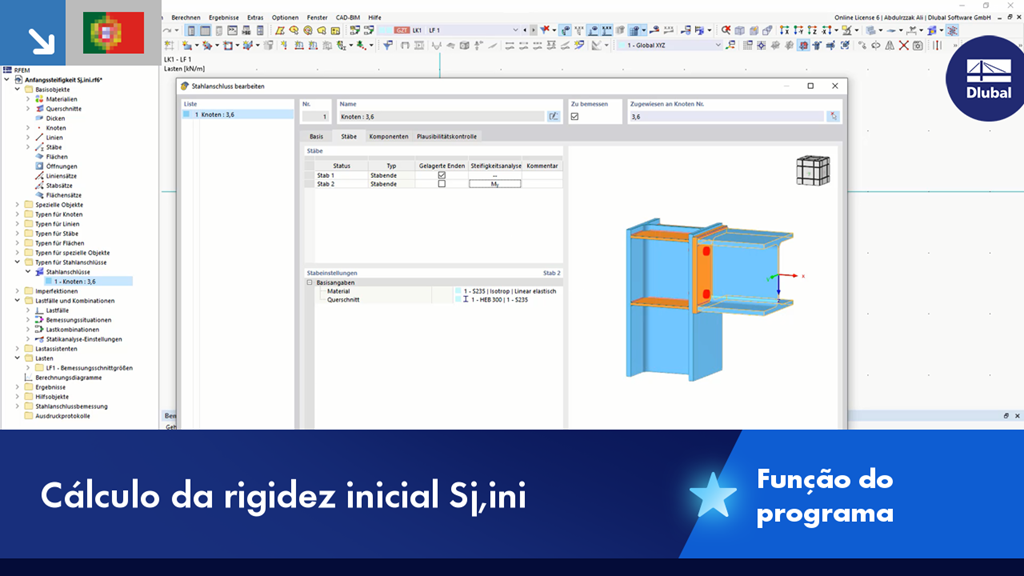Click the Dlubal logo badge
Image resolution: width=1024 pixels, height=576 pixels.
(x=986, y=79)
